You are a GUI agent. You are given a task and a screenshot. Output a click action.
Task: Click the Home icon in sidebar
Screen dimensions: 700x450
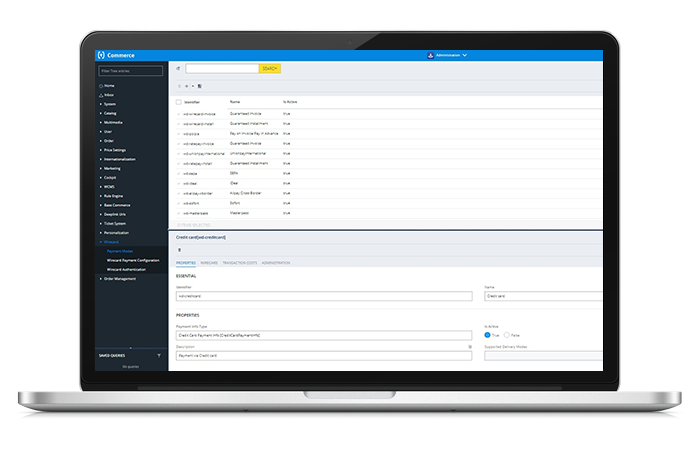pyautogui.click(x=100, y=86)
